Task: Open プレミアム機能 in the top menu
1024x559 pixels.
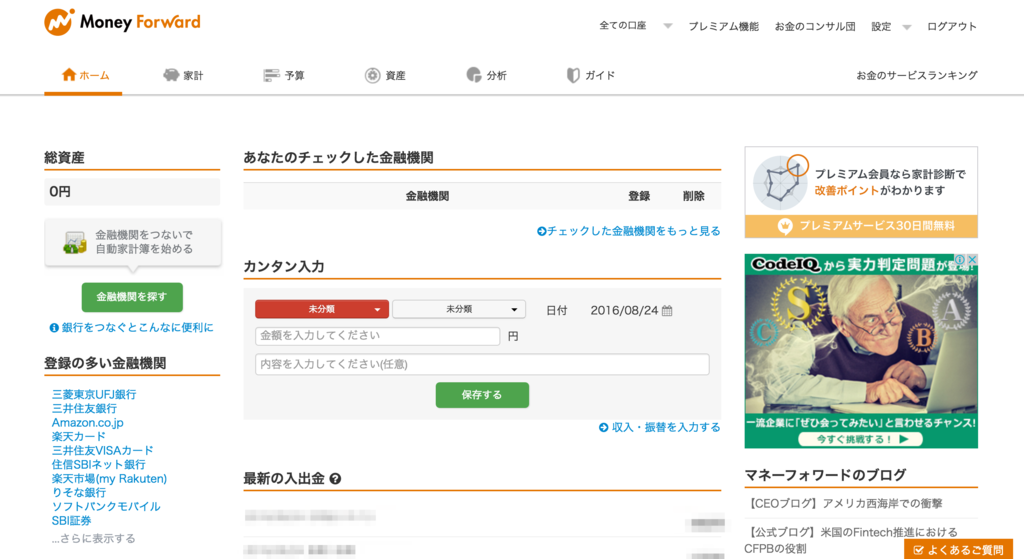Action: click(x=724, y=26)
